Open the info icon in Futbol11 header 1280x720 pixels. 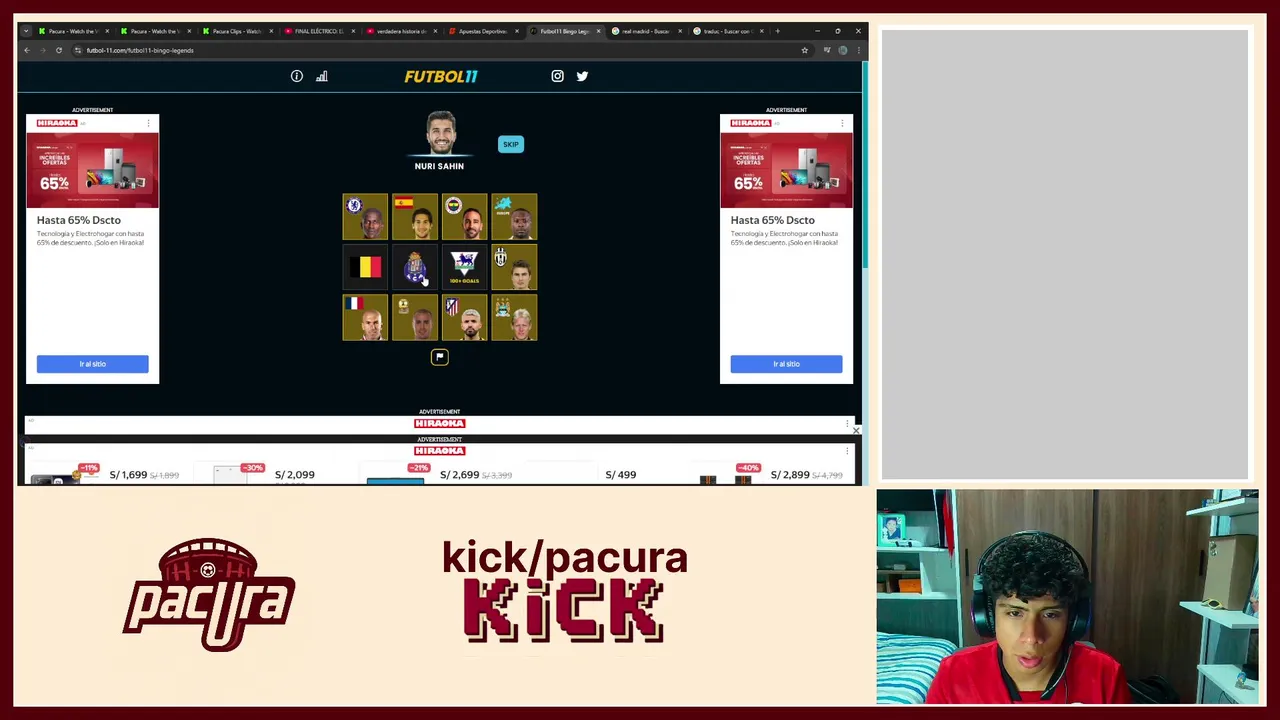point(297,76)
